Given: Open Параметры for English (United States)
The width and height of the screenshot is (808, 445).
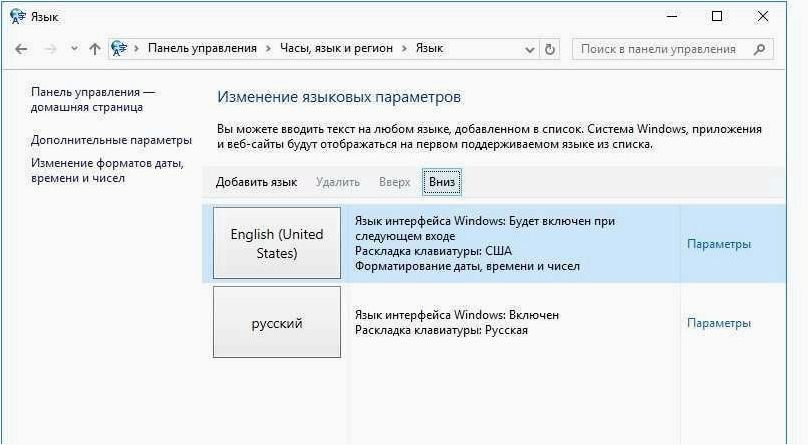Looking at the screenshot, I should pyautogui.click(x=719, y=244).
